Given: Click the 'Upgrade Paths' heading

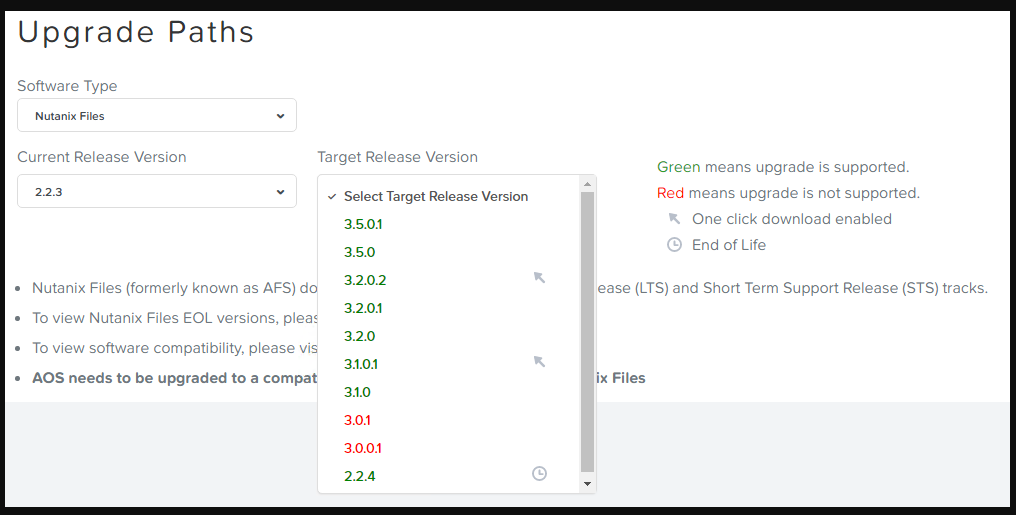Looking at the screenshot, I should (x=135, y=32).
